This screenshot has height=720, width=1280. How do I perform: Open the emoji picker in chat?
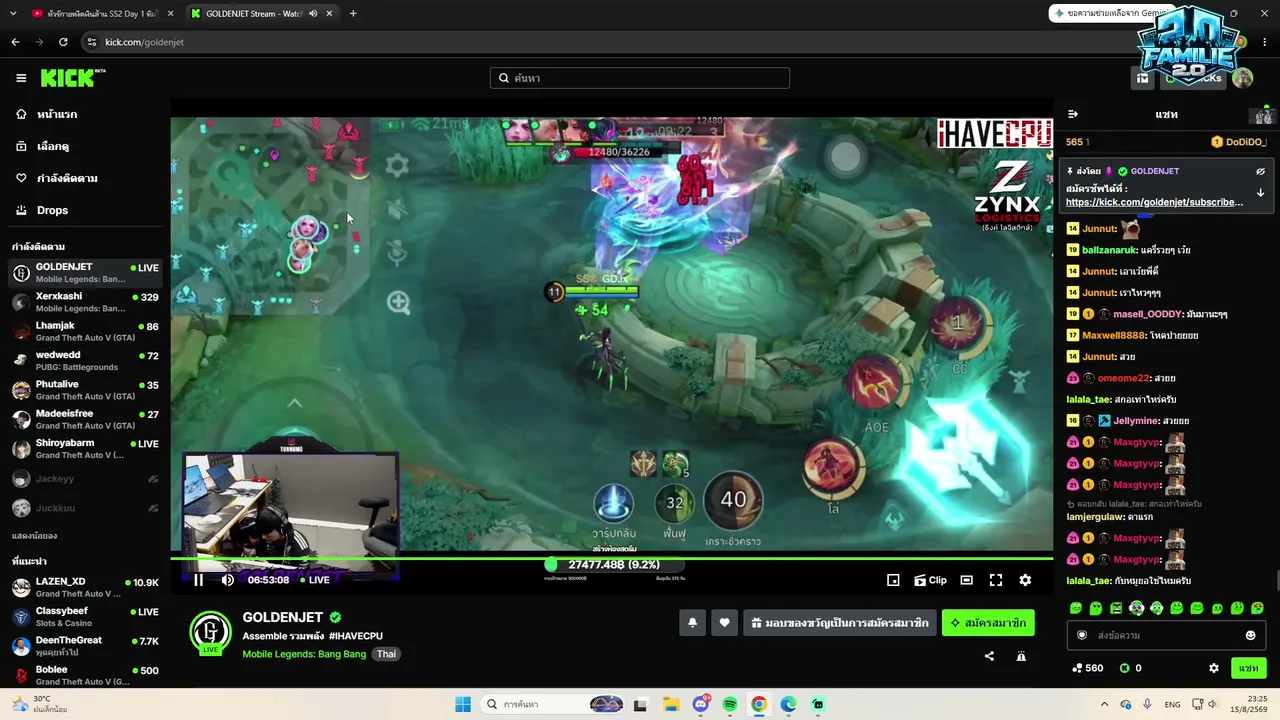(1250, 635)
